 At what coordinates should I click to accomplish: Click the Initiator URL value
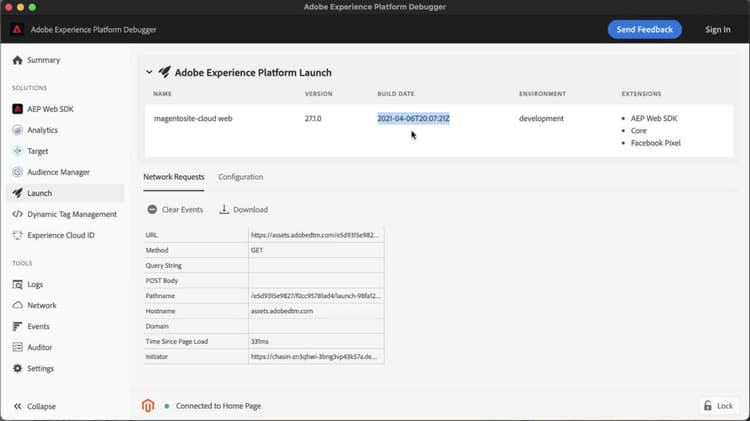point(316,356)
